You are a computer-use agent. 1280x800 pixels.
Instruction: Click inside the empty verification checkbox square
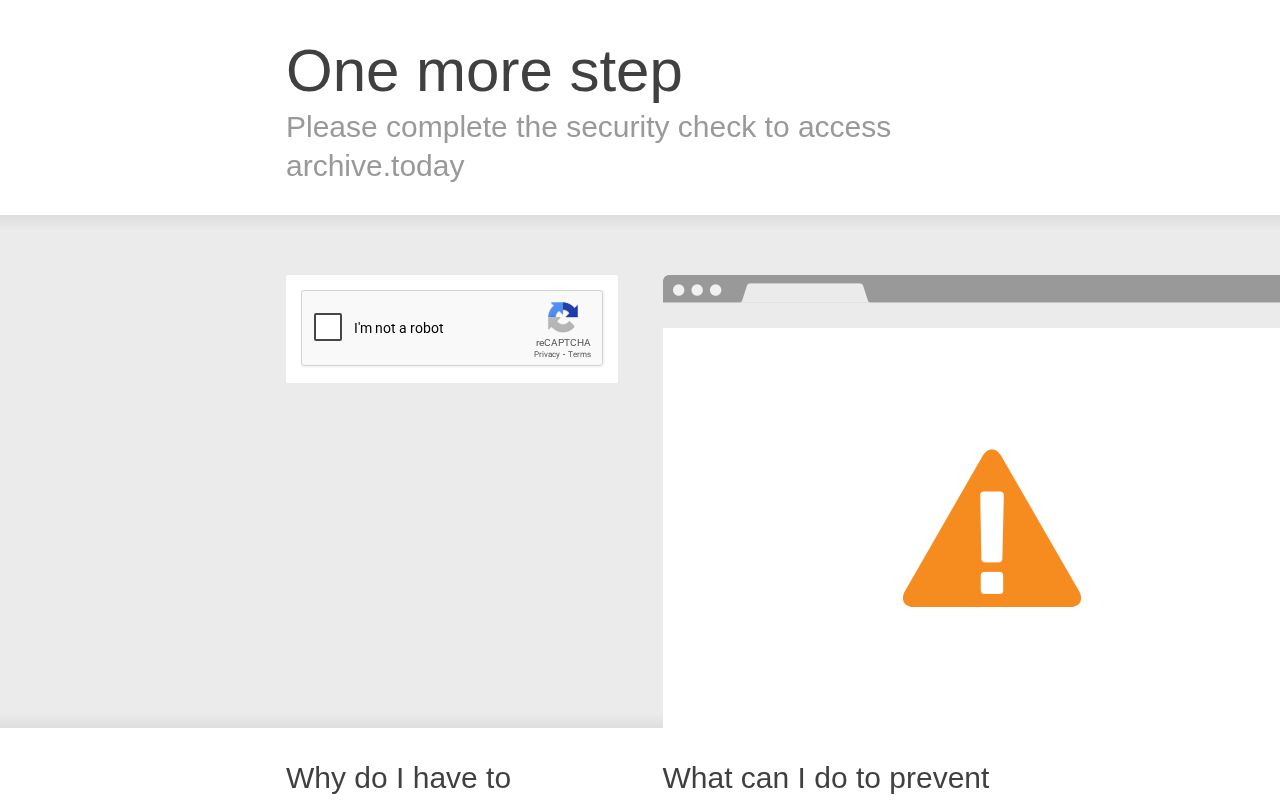[x=328, y=327]
